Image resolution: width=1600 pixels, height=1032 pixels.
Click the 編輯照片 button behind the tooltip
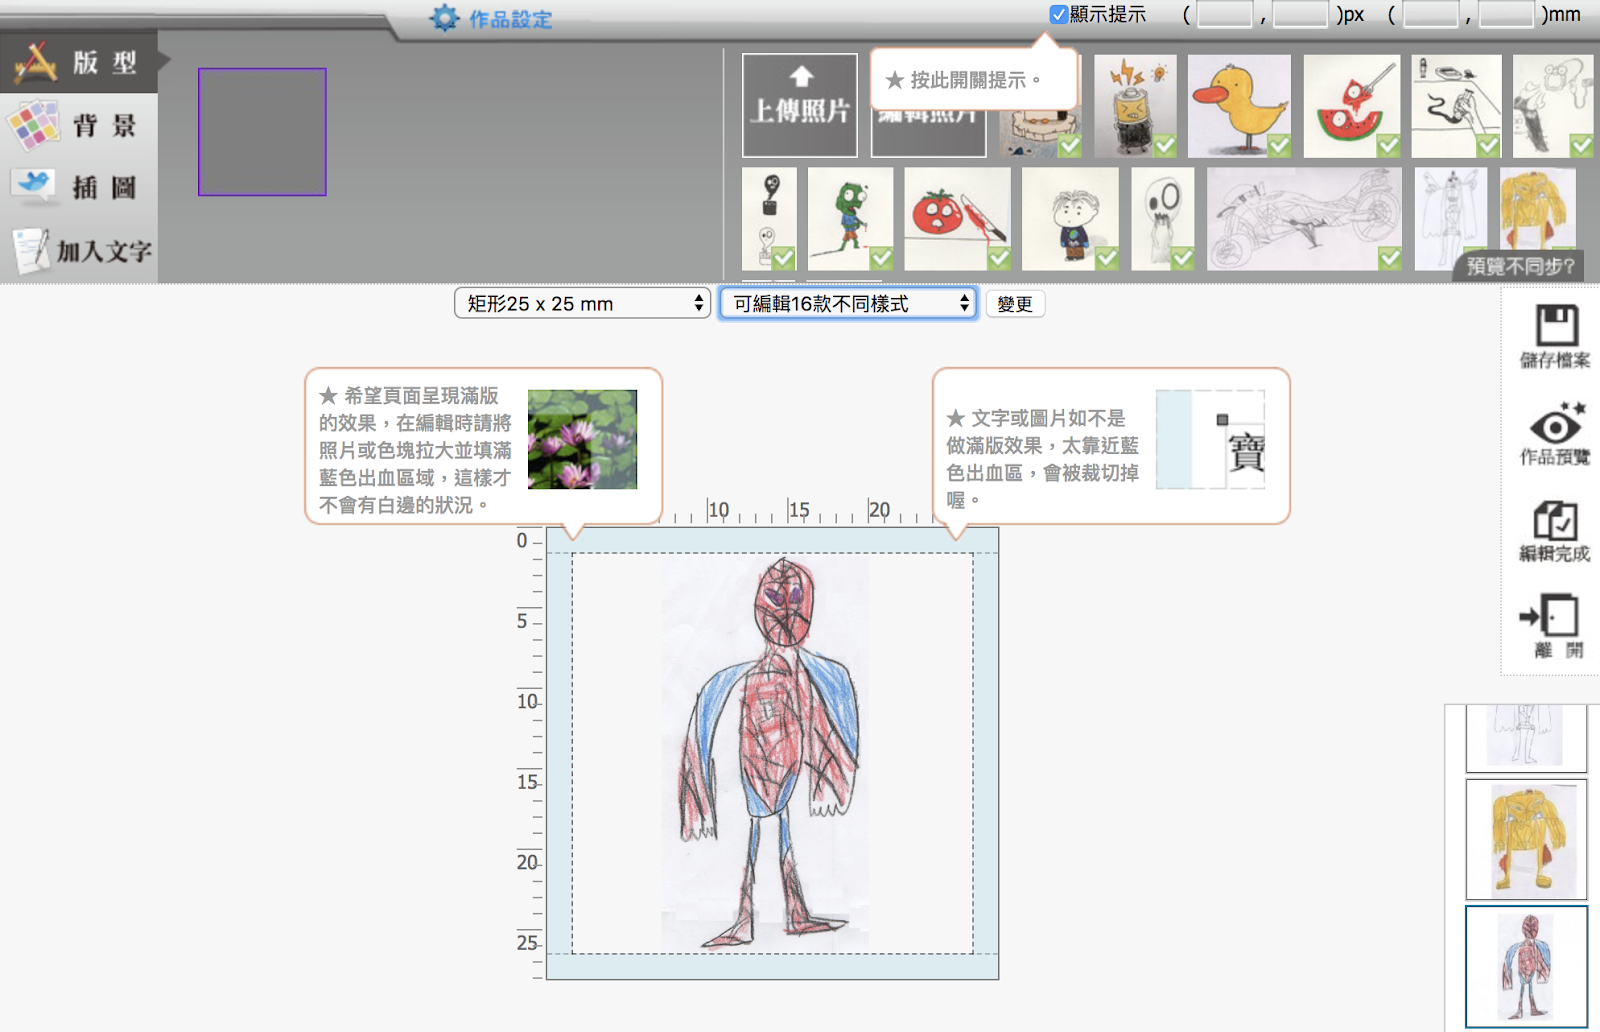(x=928, y=133)
